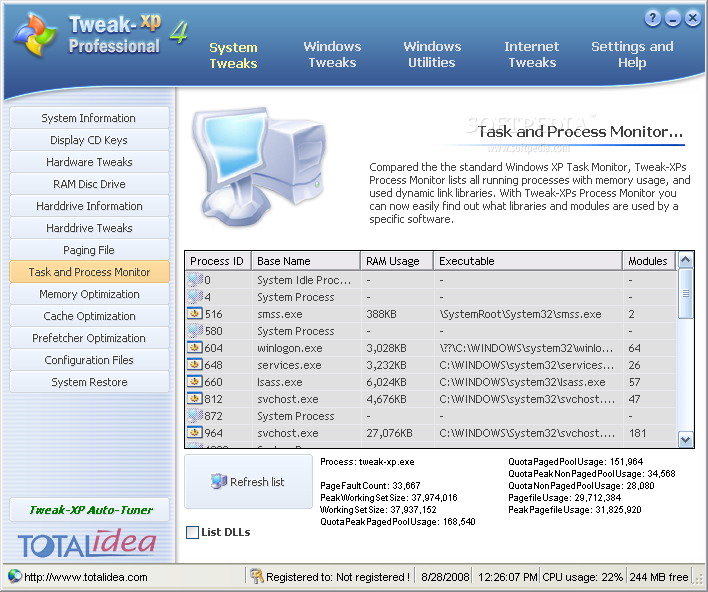The height and width of the screenshot is (592, 708).
Task: Click the process icon for PID 964
Action: click(195, 433)
